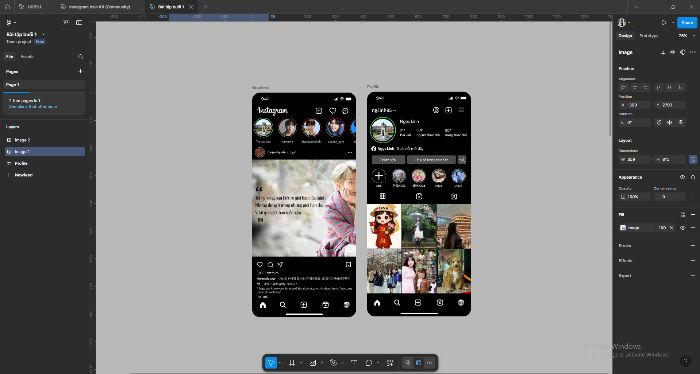Open the Figma home icon
The height and width of the screenshot is (374, 700).
(x=7, y=7)
